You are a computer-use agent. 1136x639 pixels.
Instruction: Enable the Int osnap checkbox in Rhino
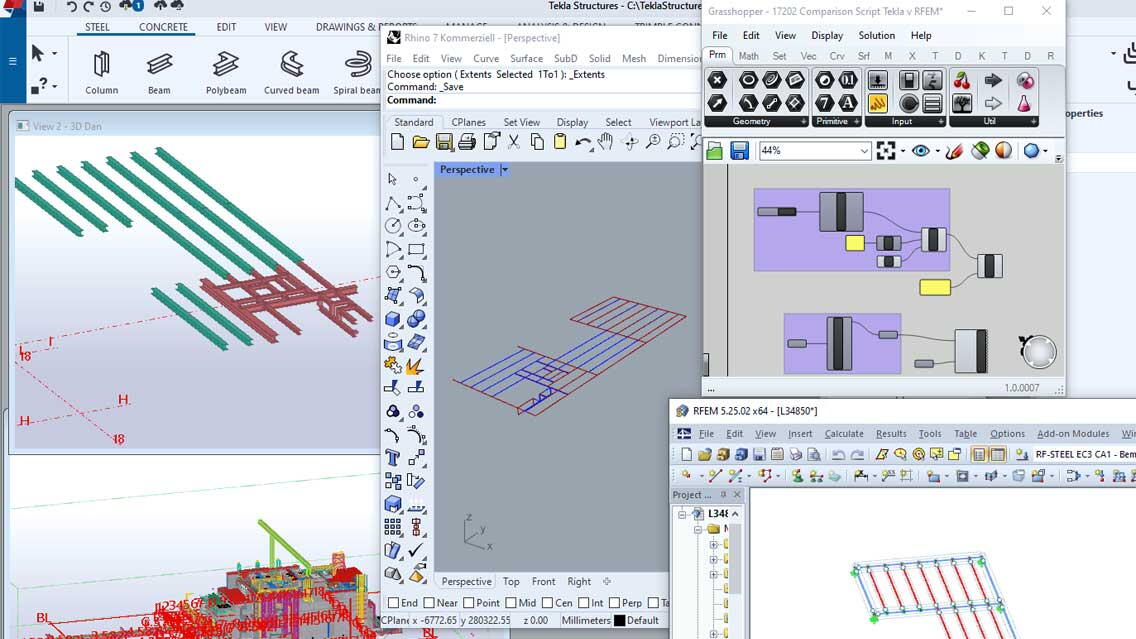coord(583,603)
